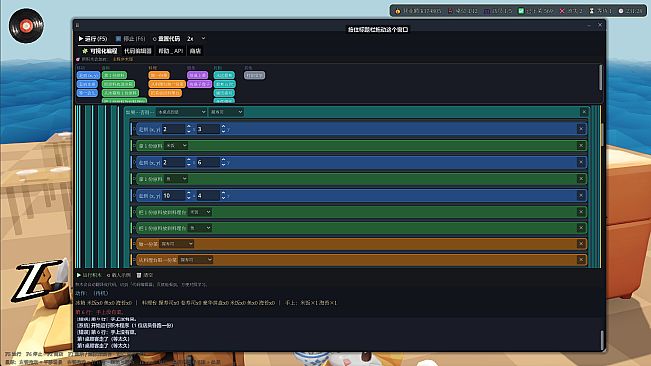
Task: Pick the blue 走到 (x, y) palette block
Action: point(88,76)
